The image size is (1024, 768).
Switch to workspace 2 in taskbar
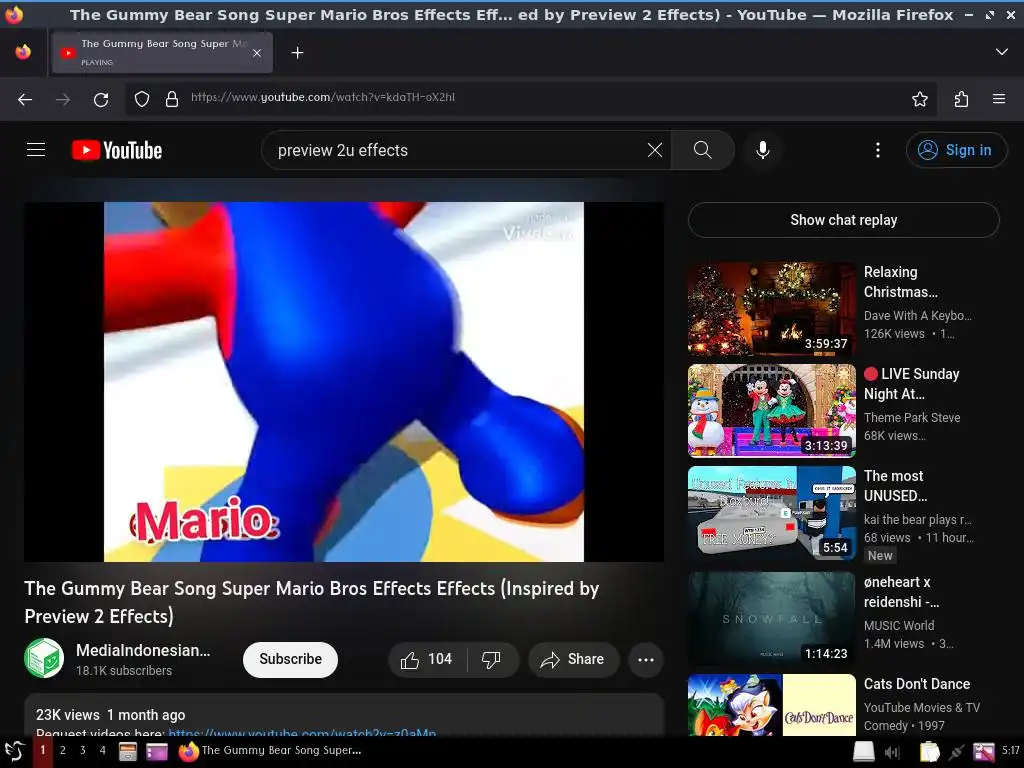pyautogui.click(x=63, y=750)
